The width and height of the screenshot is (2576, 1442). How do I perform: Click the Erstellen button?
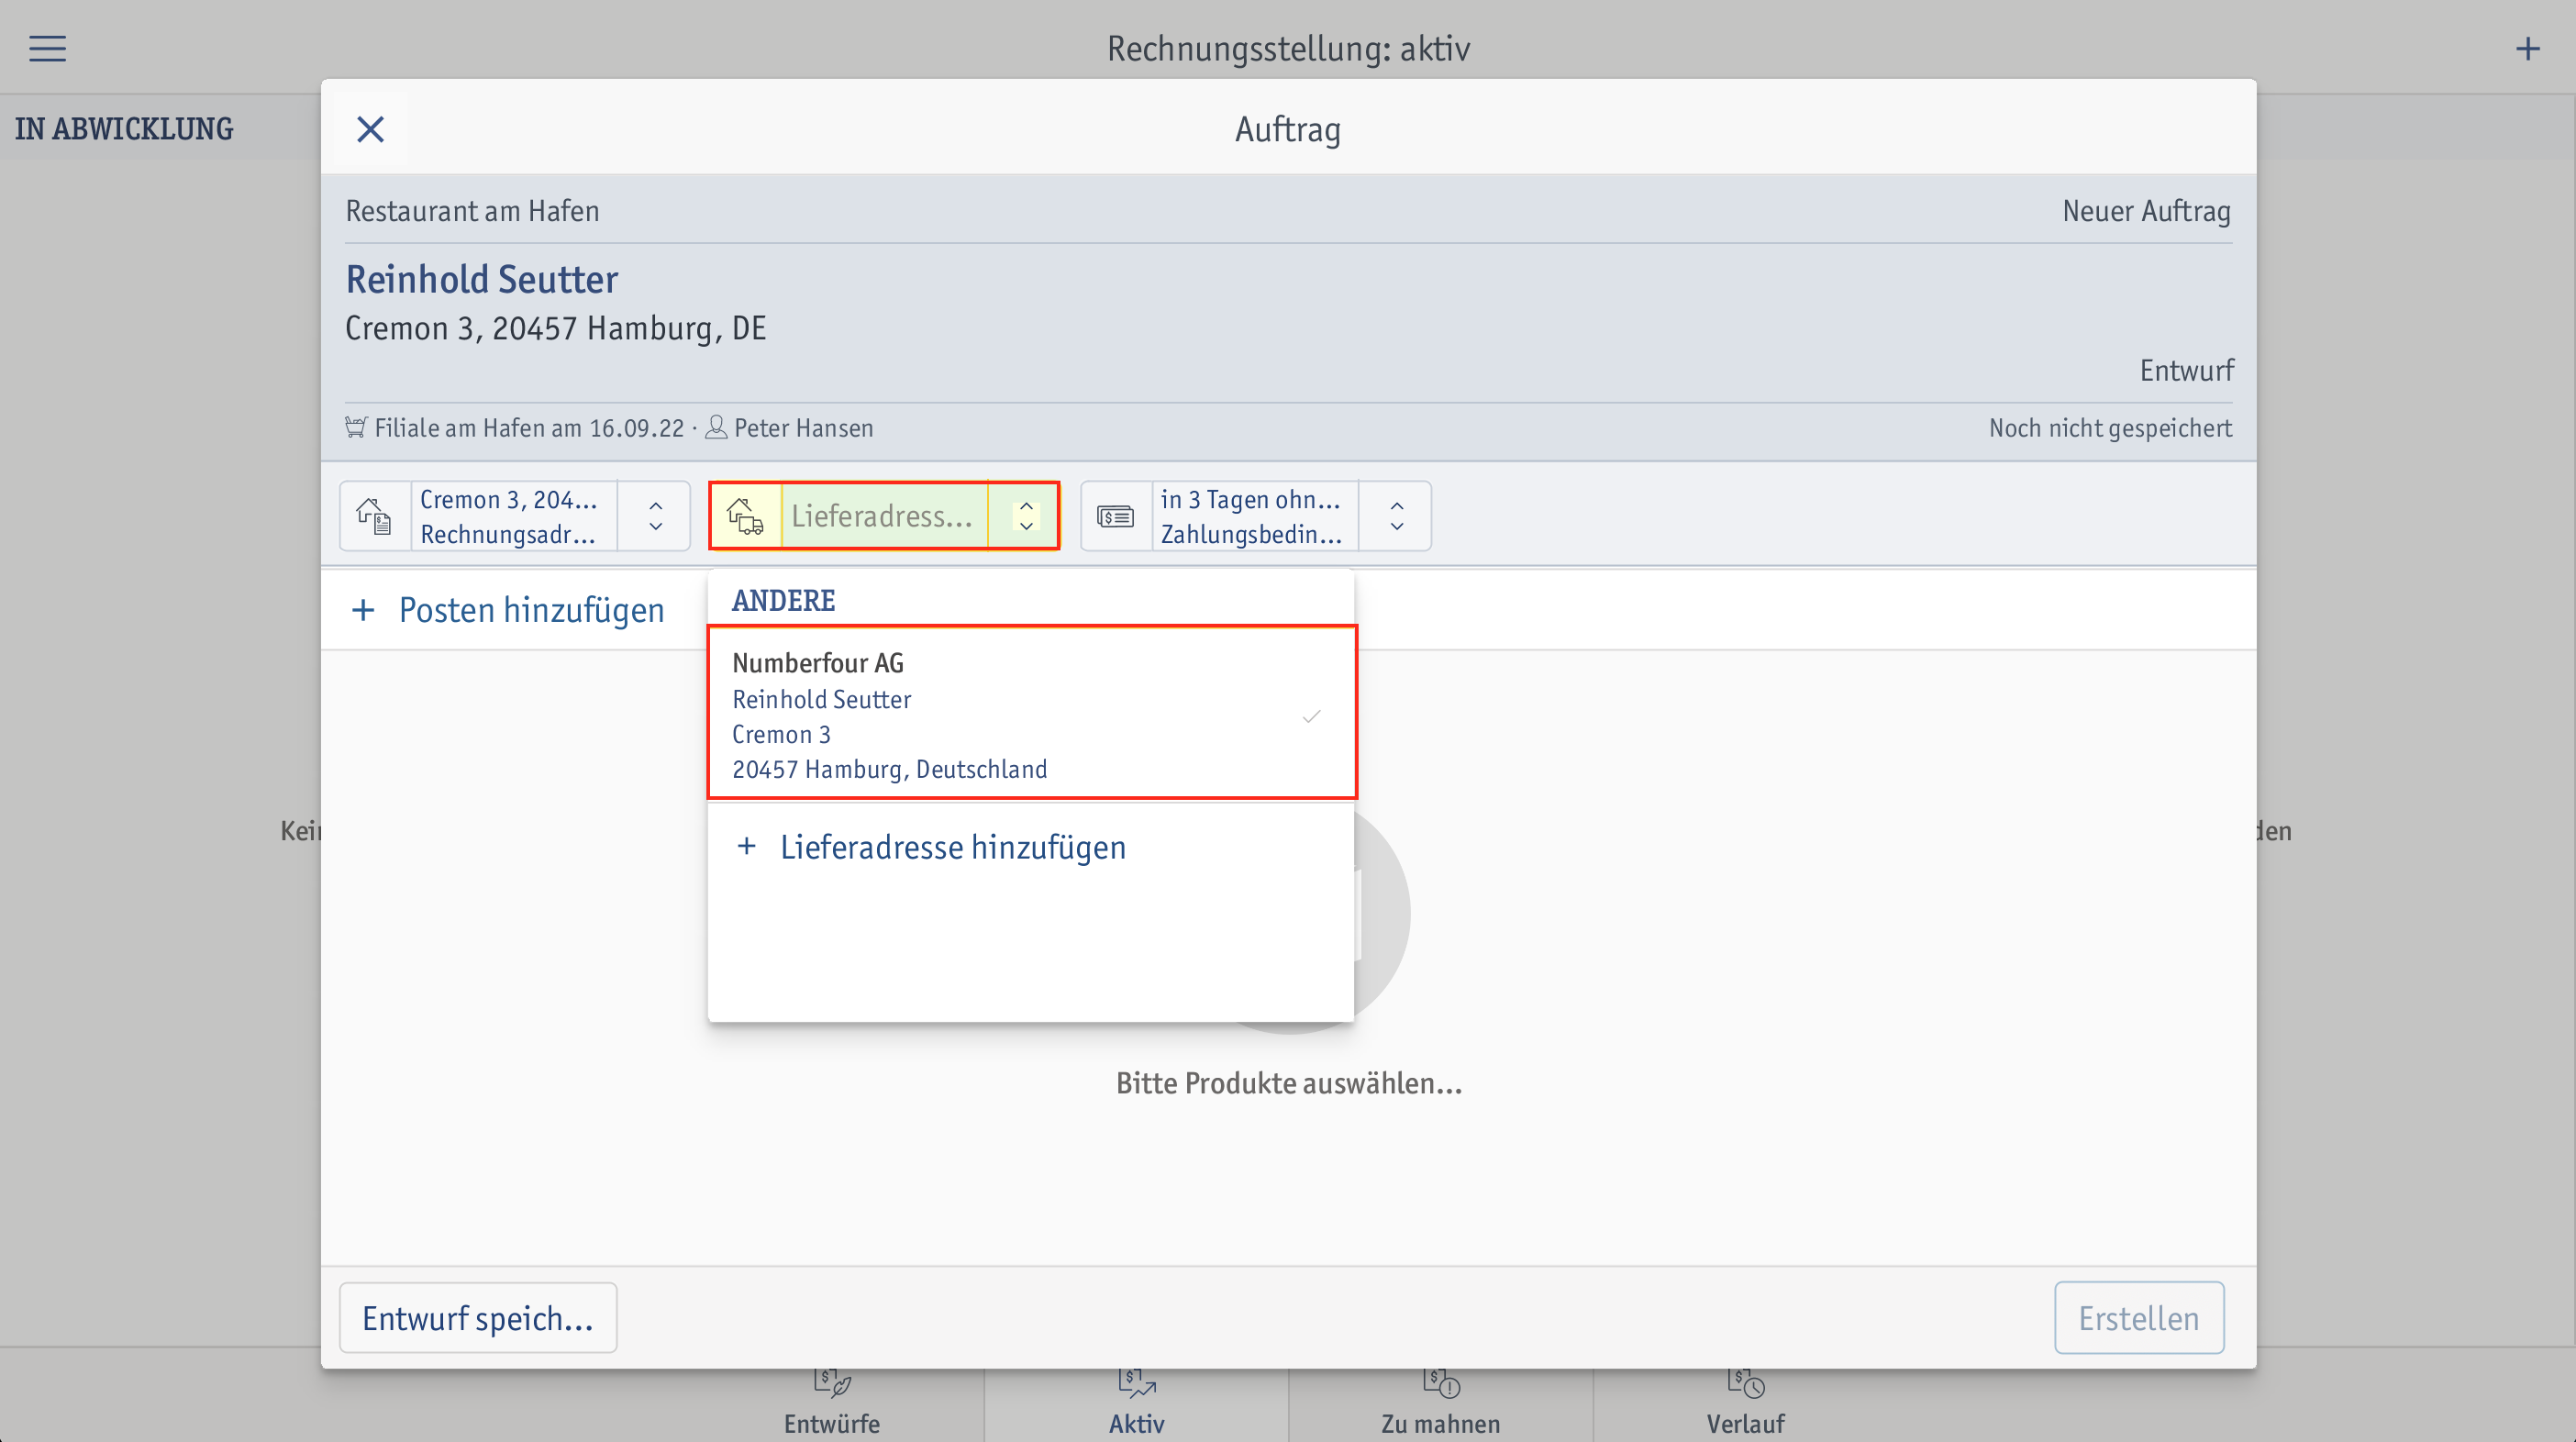(x=2139, y=1318)
